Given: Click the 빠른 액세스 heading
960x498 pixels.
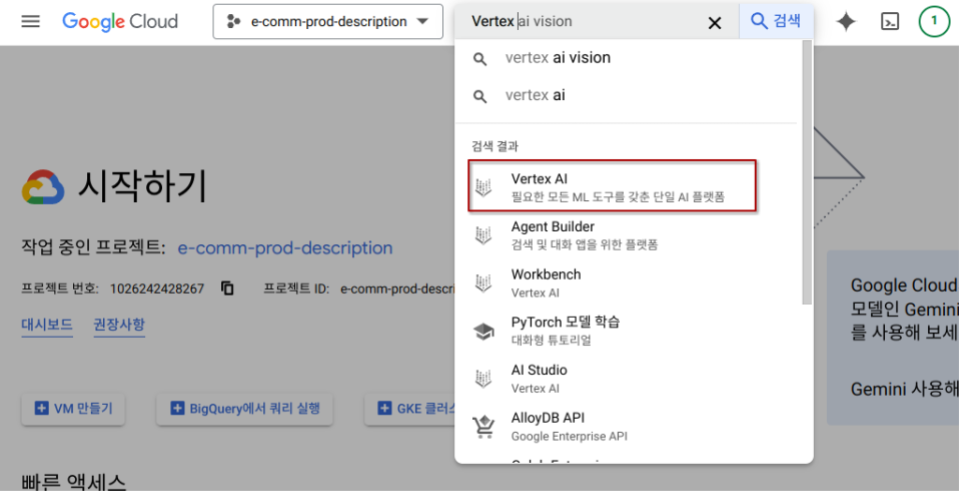Looking at the screenshot, I should pyautogui.click(x=73, y=482).
